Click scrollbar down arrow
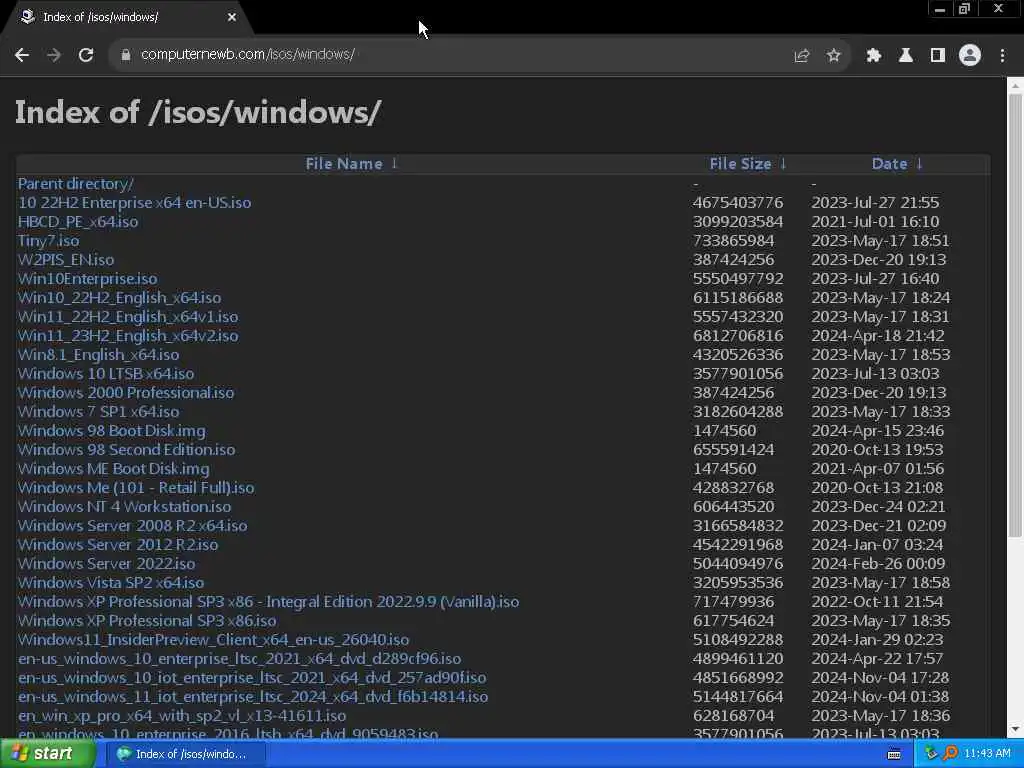Viewport: 1024px width, 768px height. (1015, 729)
